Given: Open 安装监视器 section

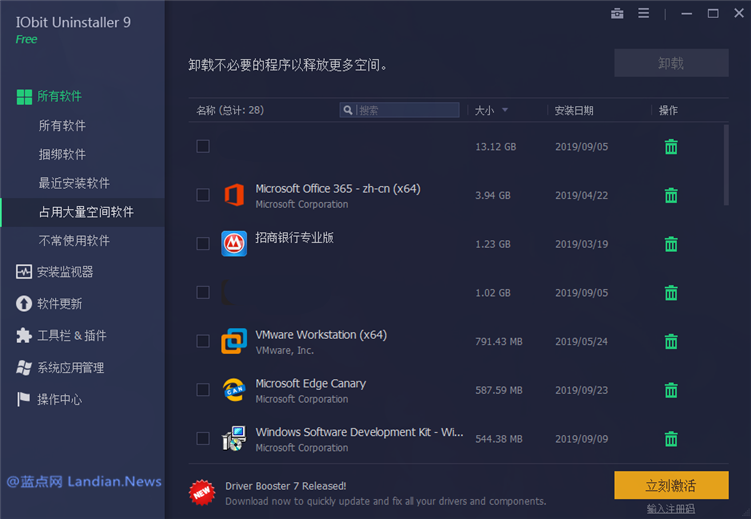Looking at the screenshot, I should 65,272.
